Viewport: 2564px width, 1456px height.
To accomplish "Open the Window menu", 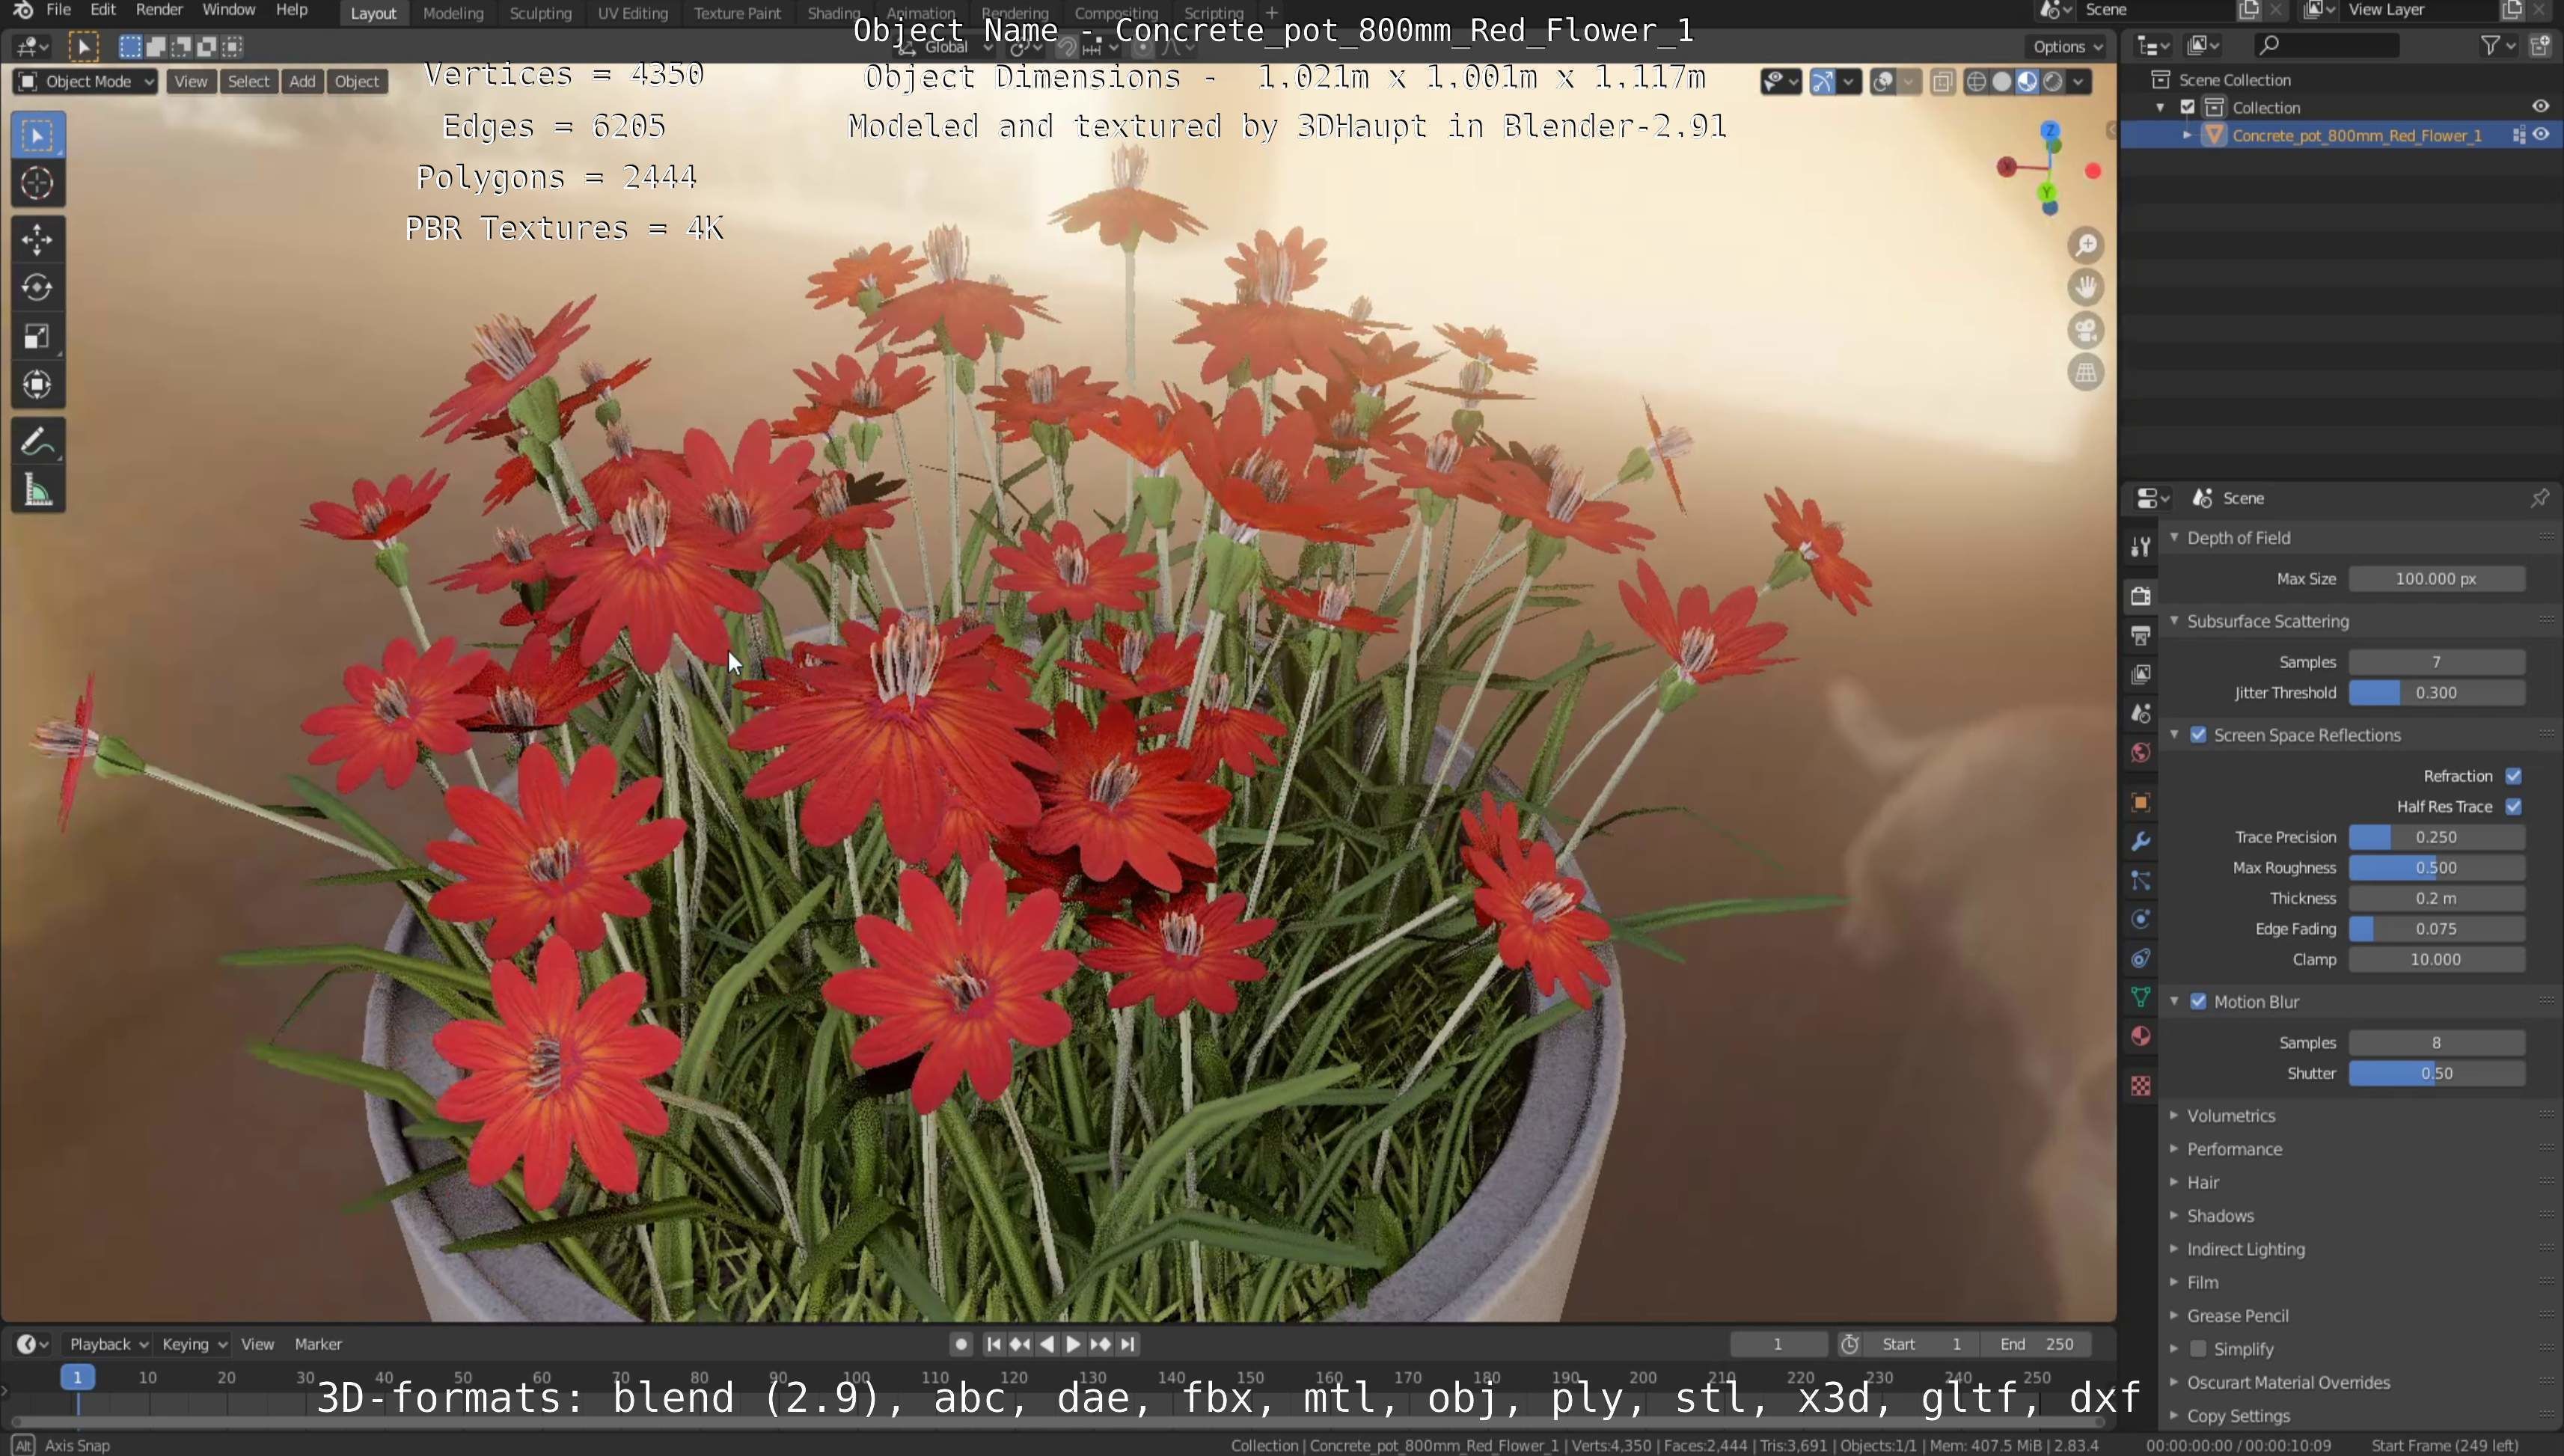I will click(228, 10).
